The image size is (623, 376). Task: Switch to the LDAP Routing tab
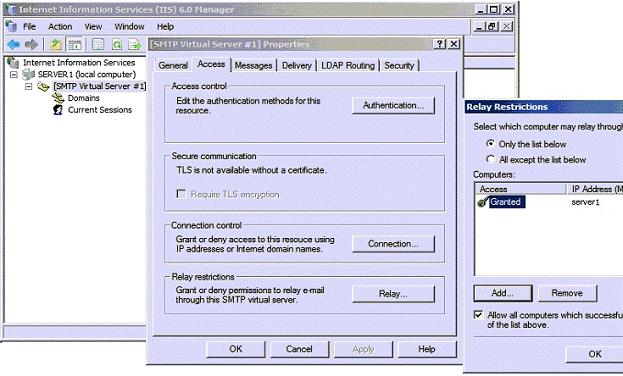(348, 66)
